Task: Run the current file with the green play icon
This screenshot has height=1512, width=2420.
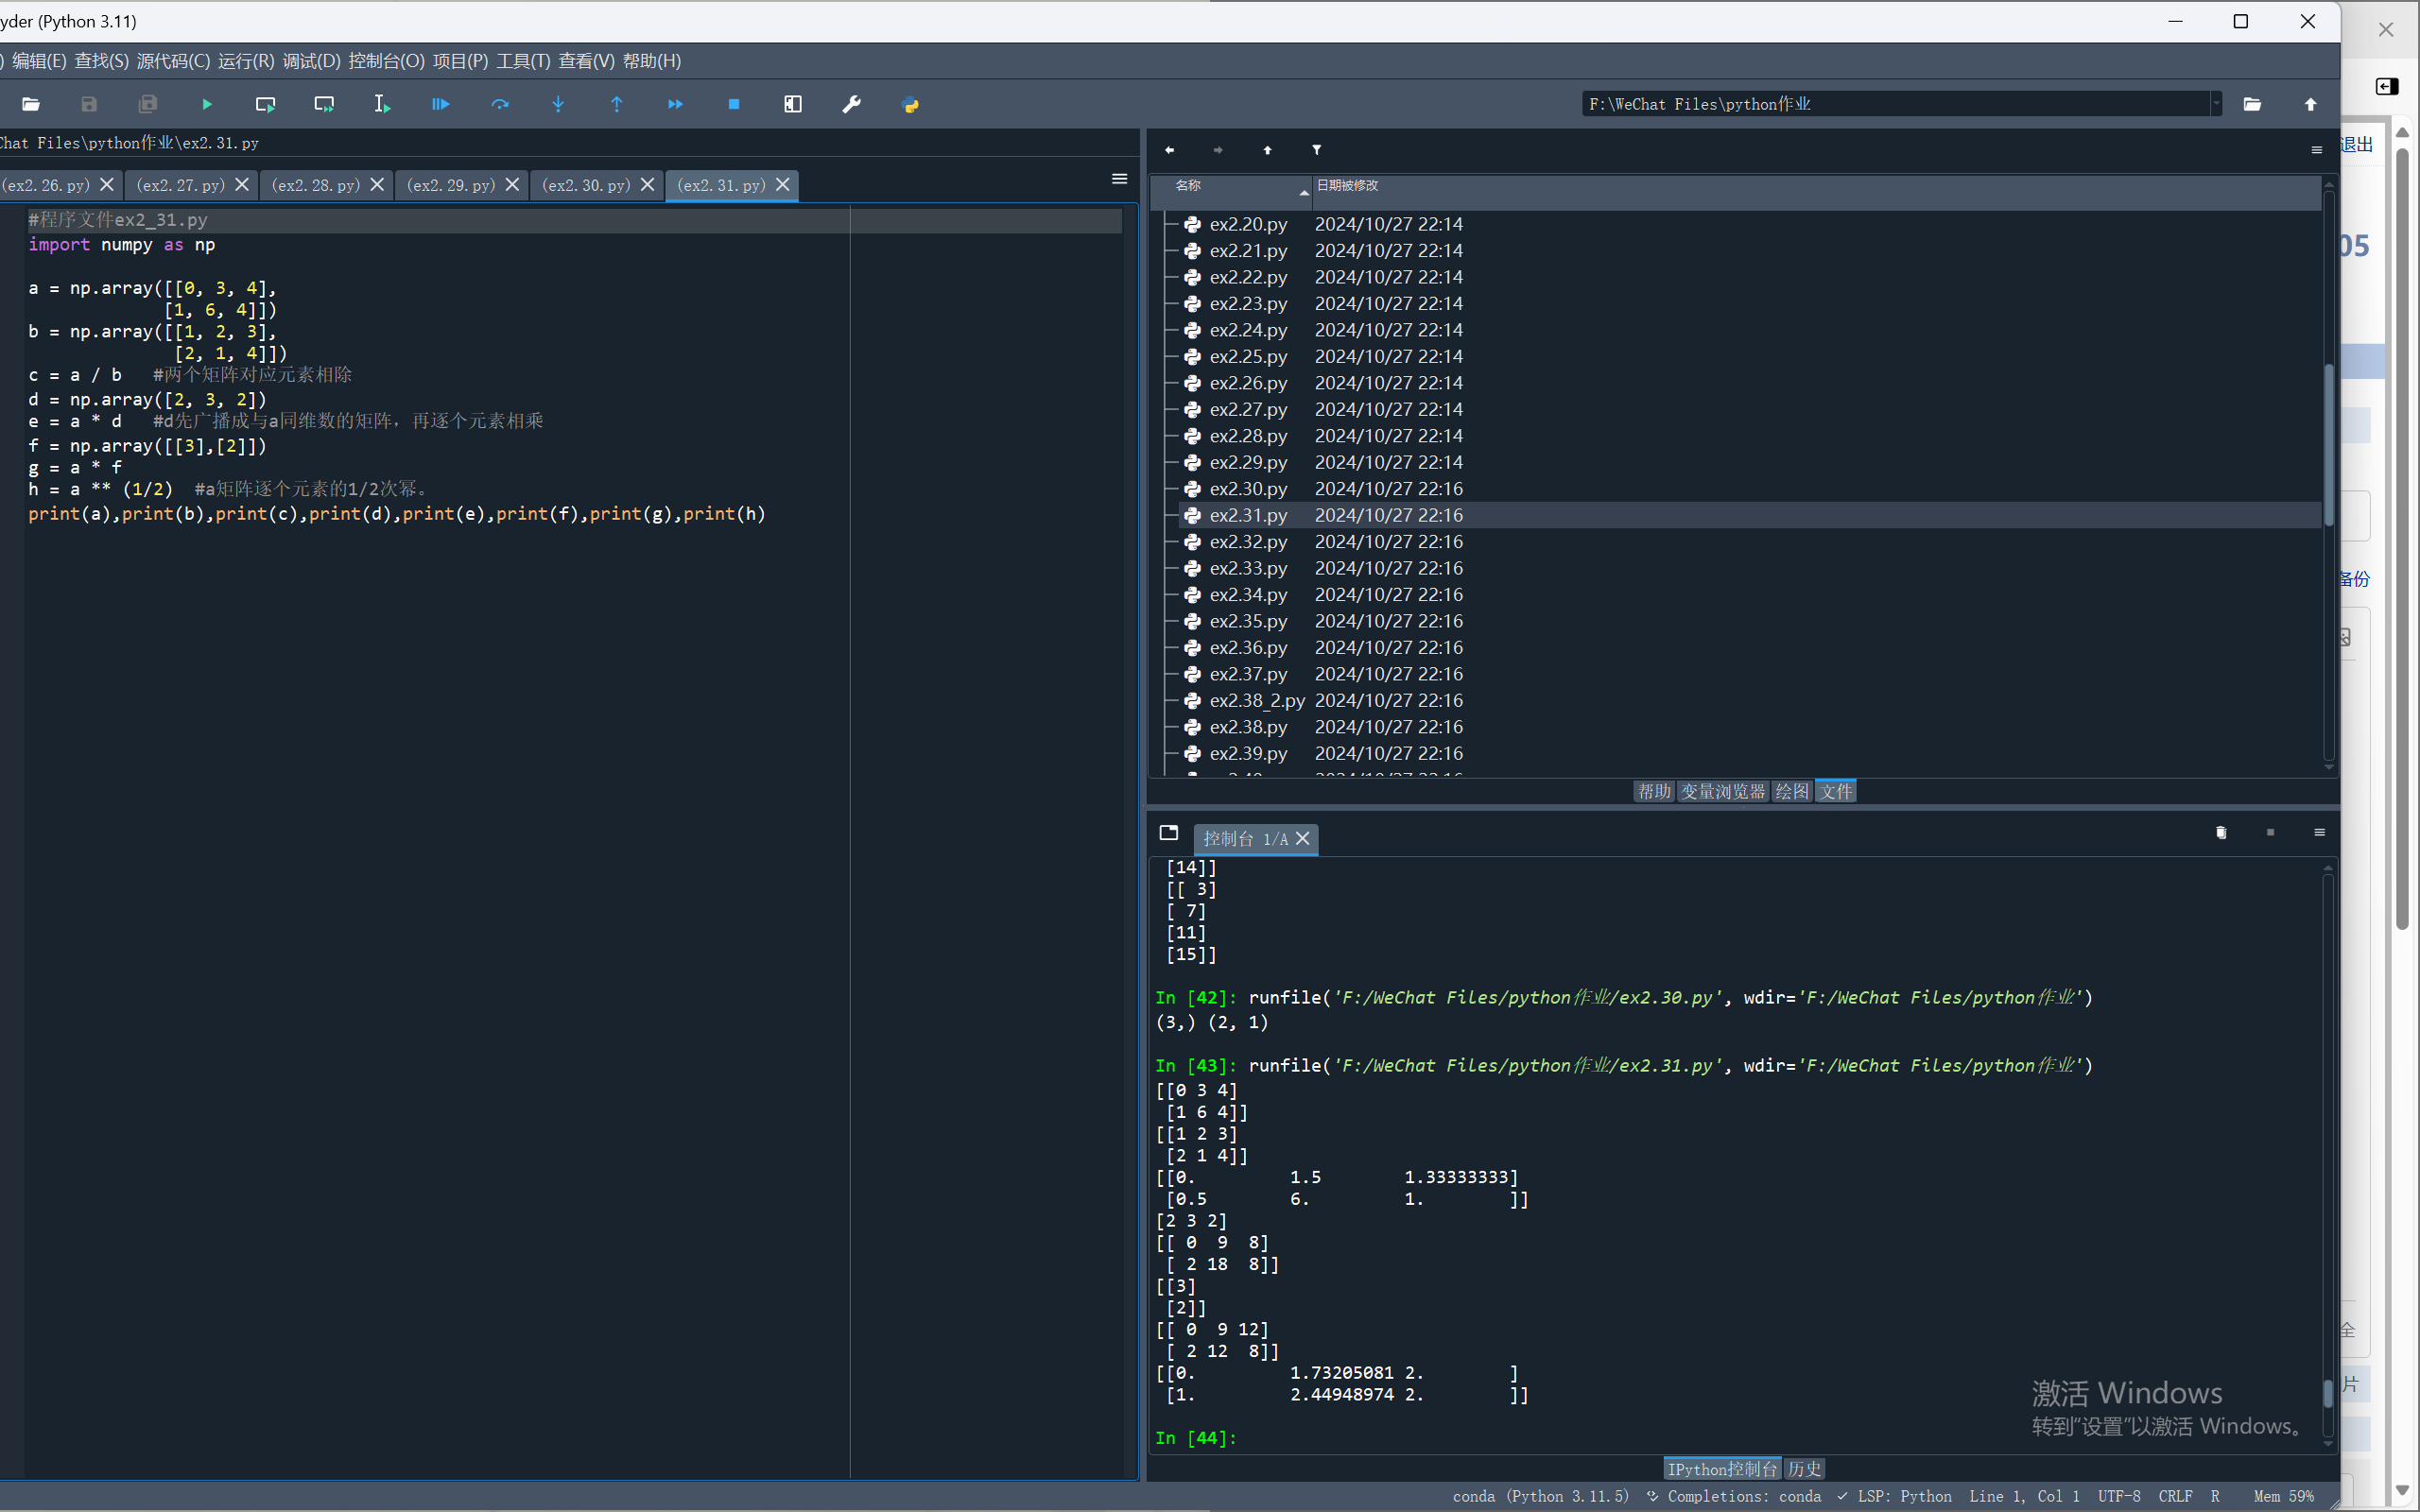Action: click(x=207, y=104)
